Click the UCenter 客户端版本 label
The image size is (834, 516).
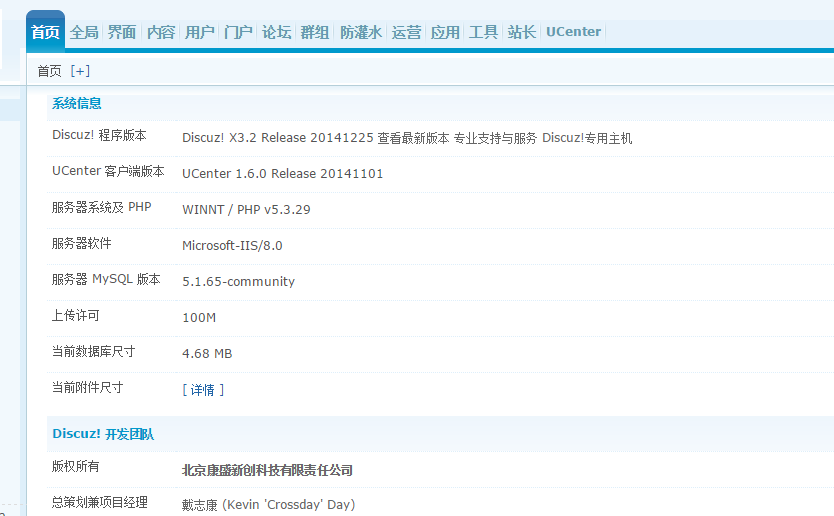pos(108,171)
